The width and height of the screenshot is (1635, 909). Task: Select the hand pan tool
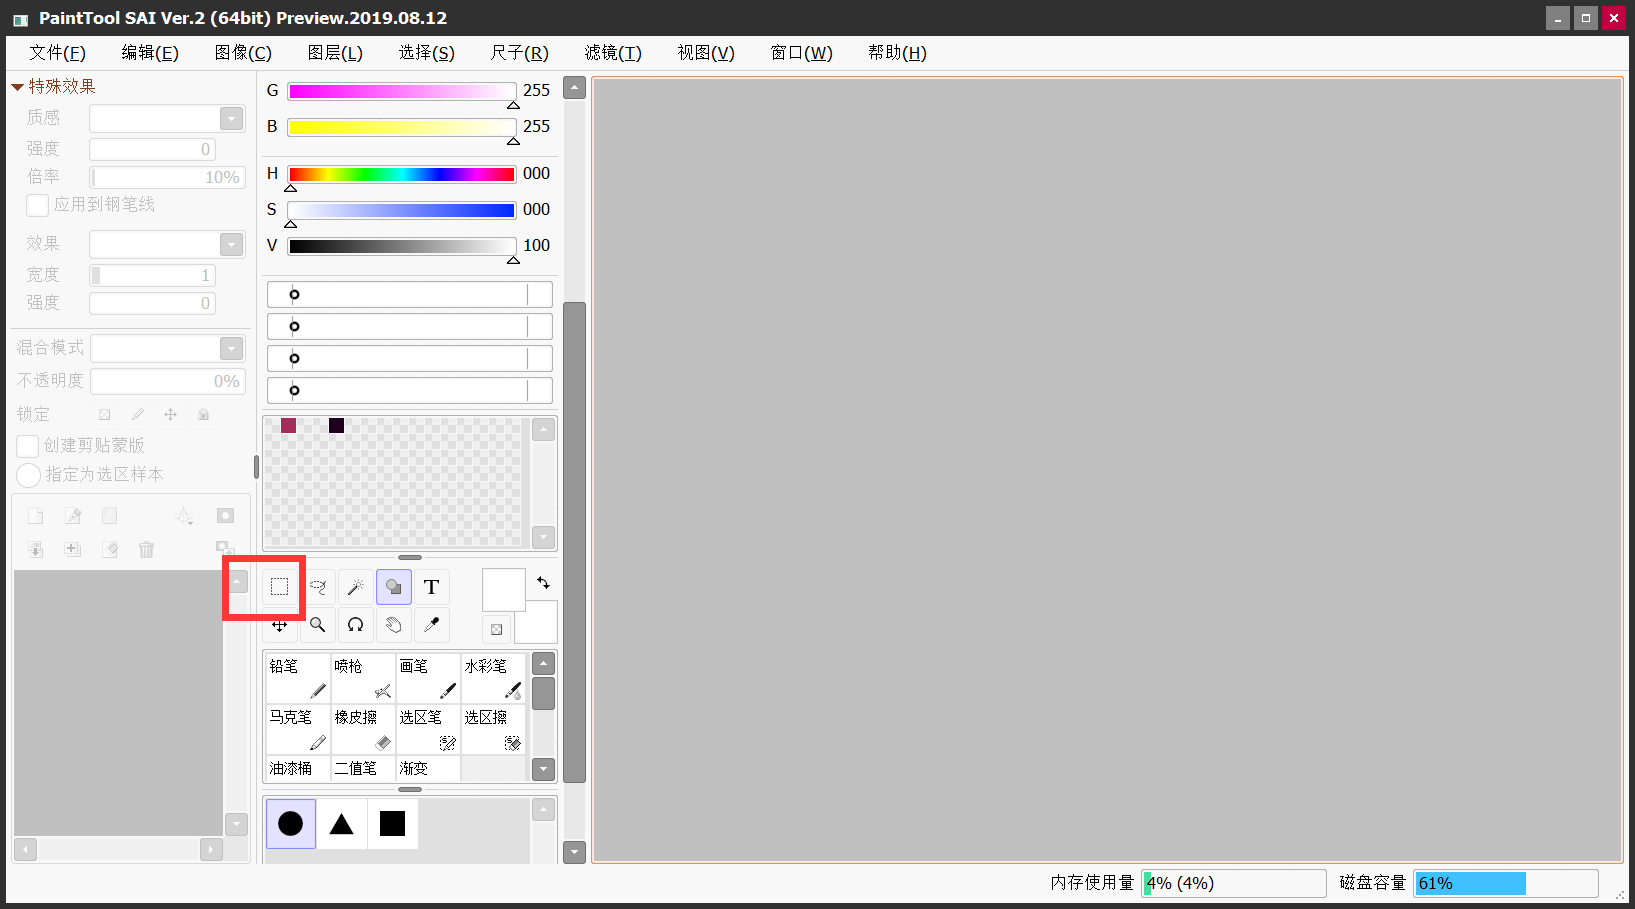point(394,625)
